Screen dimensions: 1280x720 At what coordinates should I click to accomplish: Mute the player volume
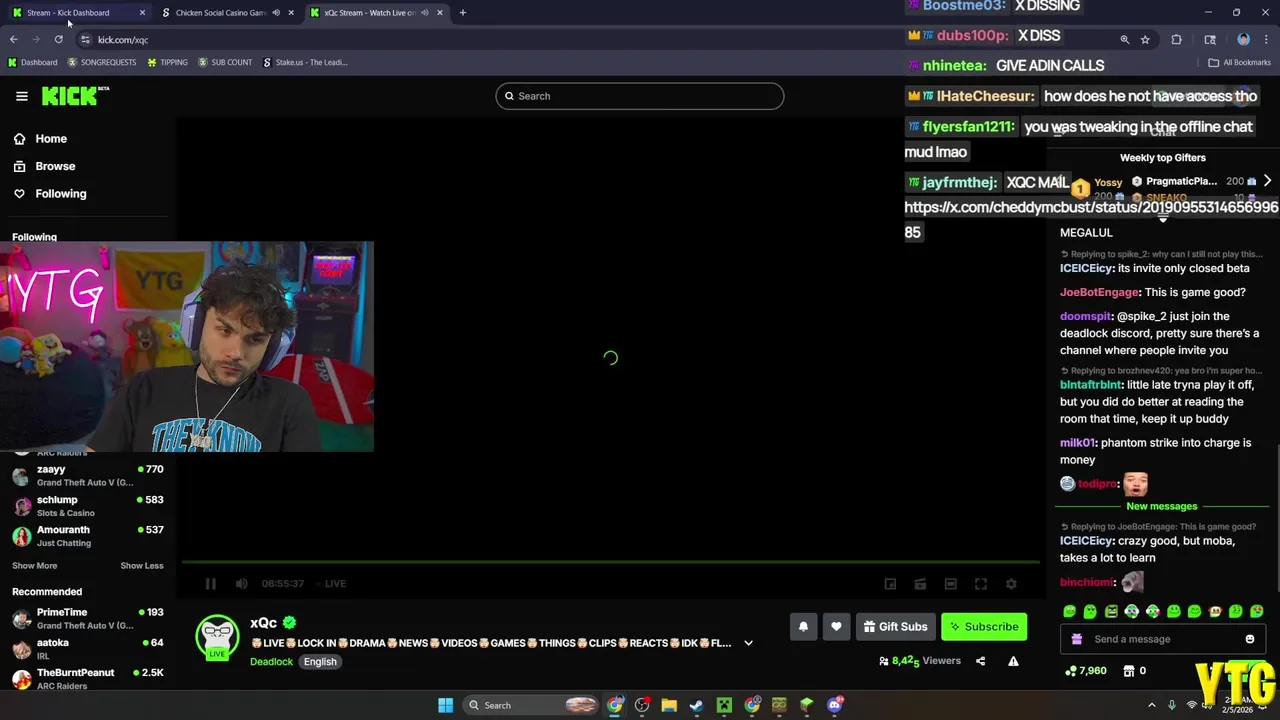click(x=241, y=584)
